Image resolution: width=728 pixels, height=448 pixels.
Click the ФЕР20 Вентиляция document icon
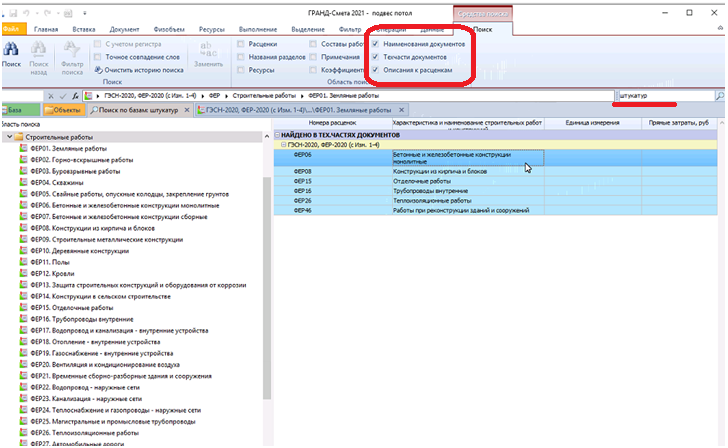pos(23,364)
